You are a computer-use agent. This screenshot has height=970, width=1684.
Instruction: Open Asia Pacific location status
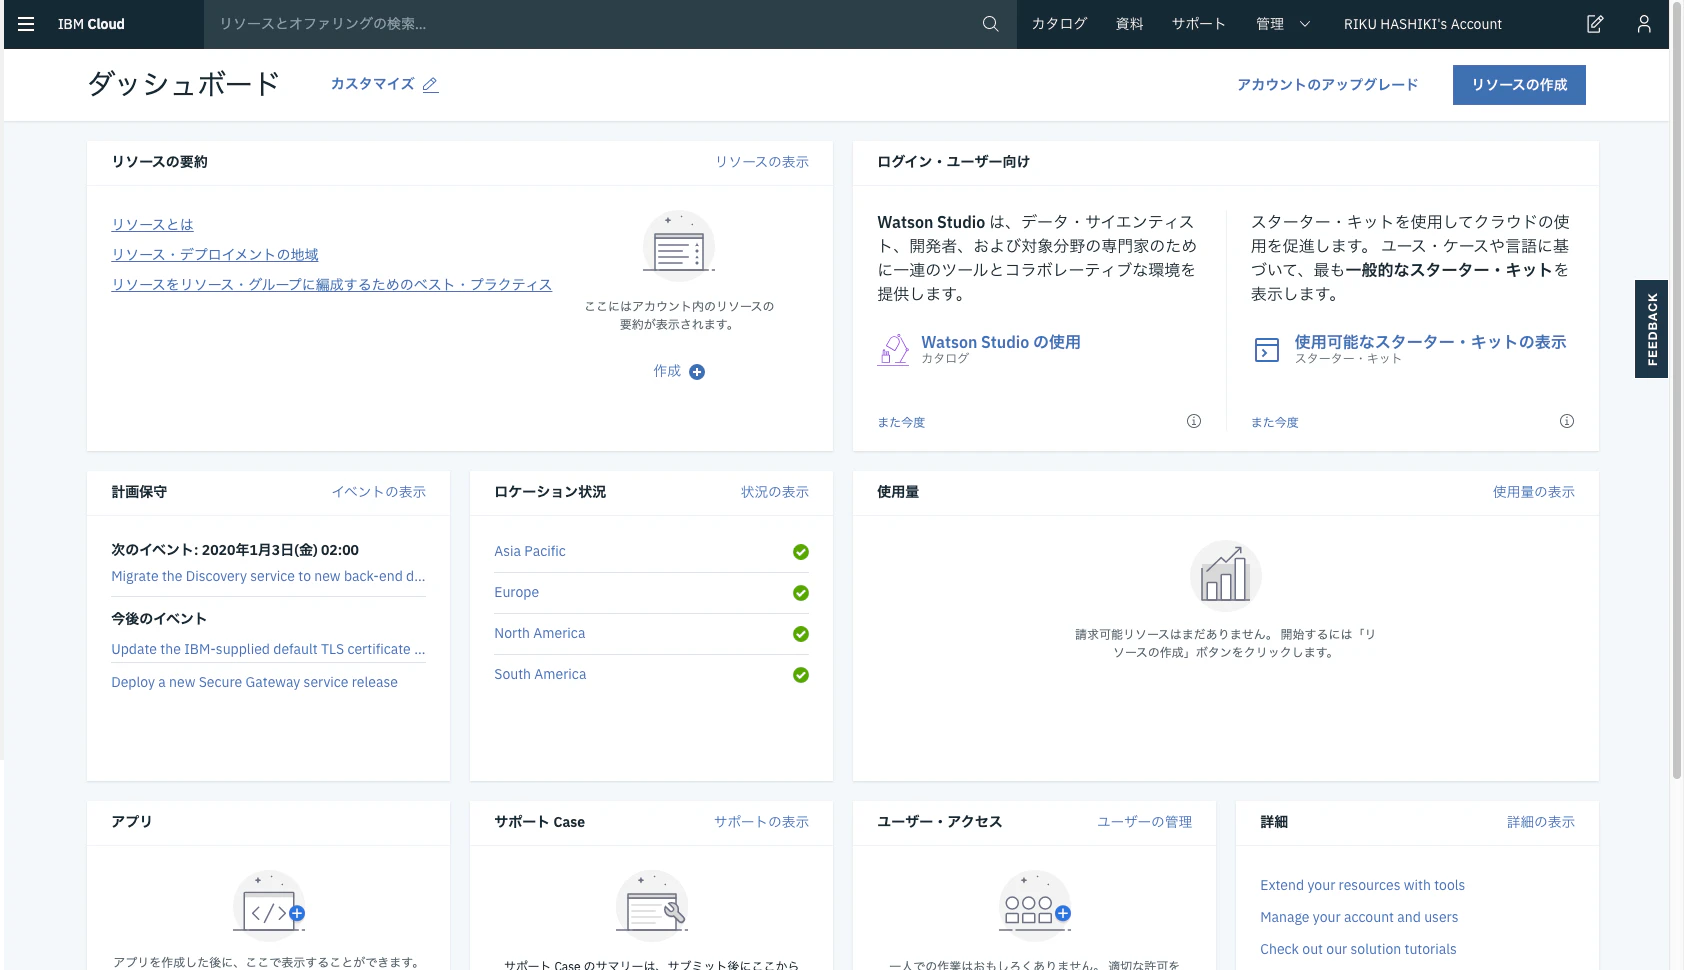coord(530,551)
